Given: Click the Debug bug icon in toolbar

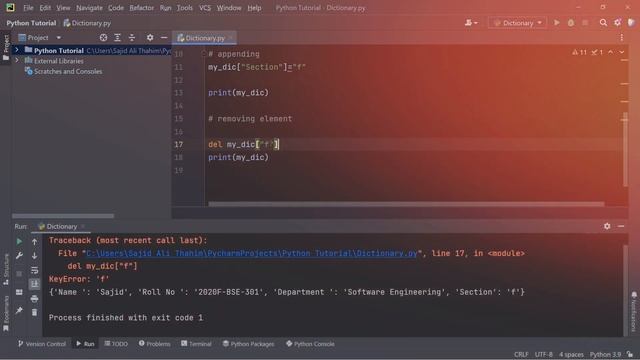Looking at the screenshot, I should point(571,23).
